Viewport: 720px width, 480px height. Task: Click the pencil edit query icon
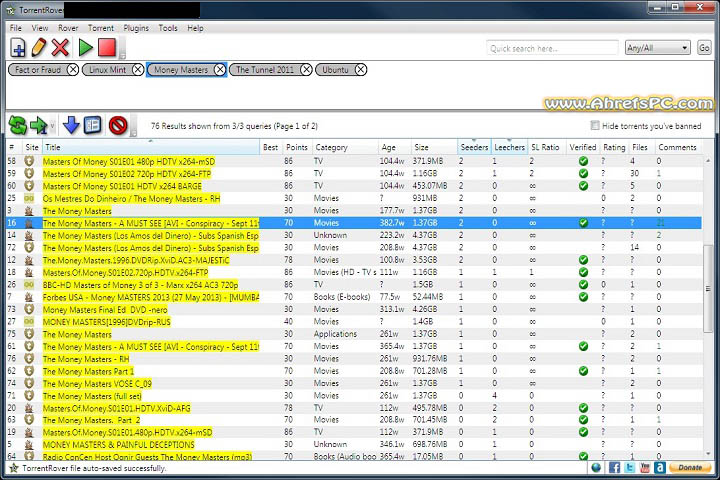coord(39,48)
